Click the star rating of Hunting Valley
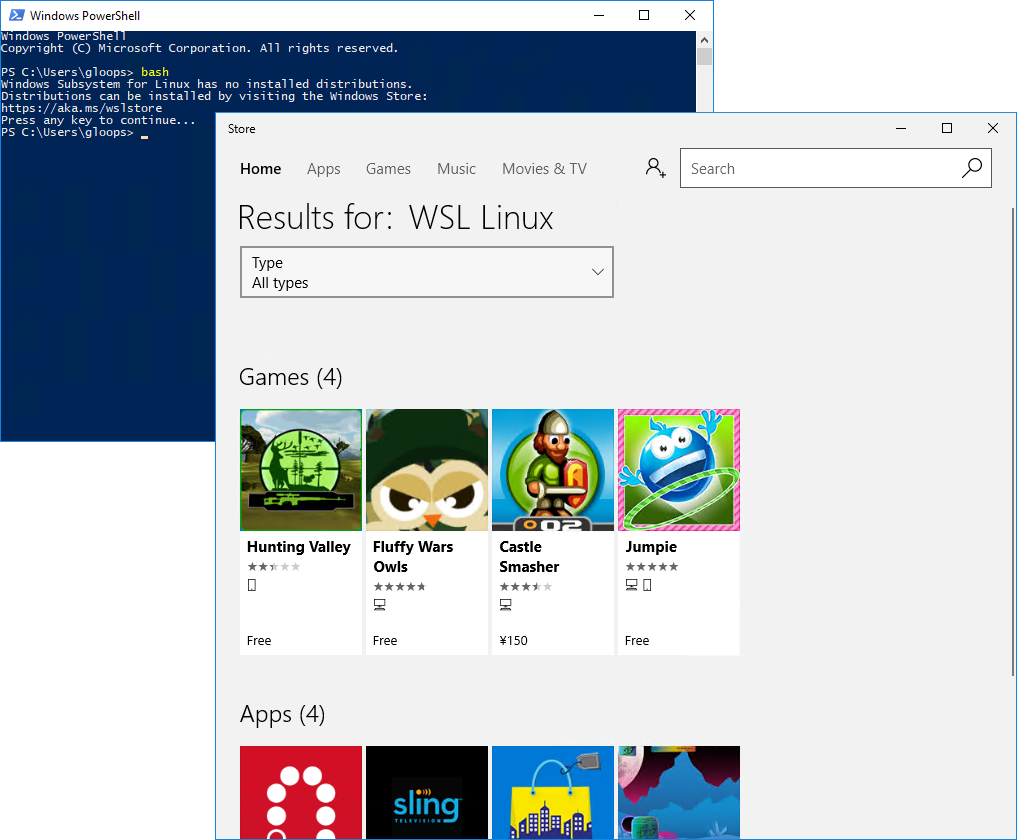This screenshot has width=1017, height=840. (274, 567)
